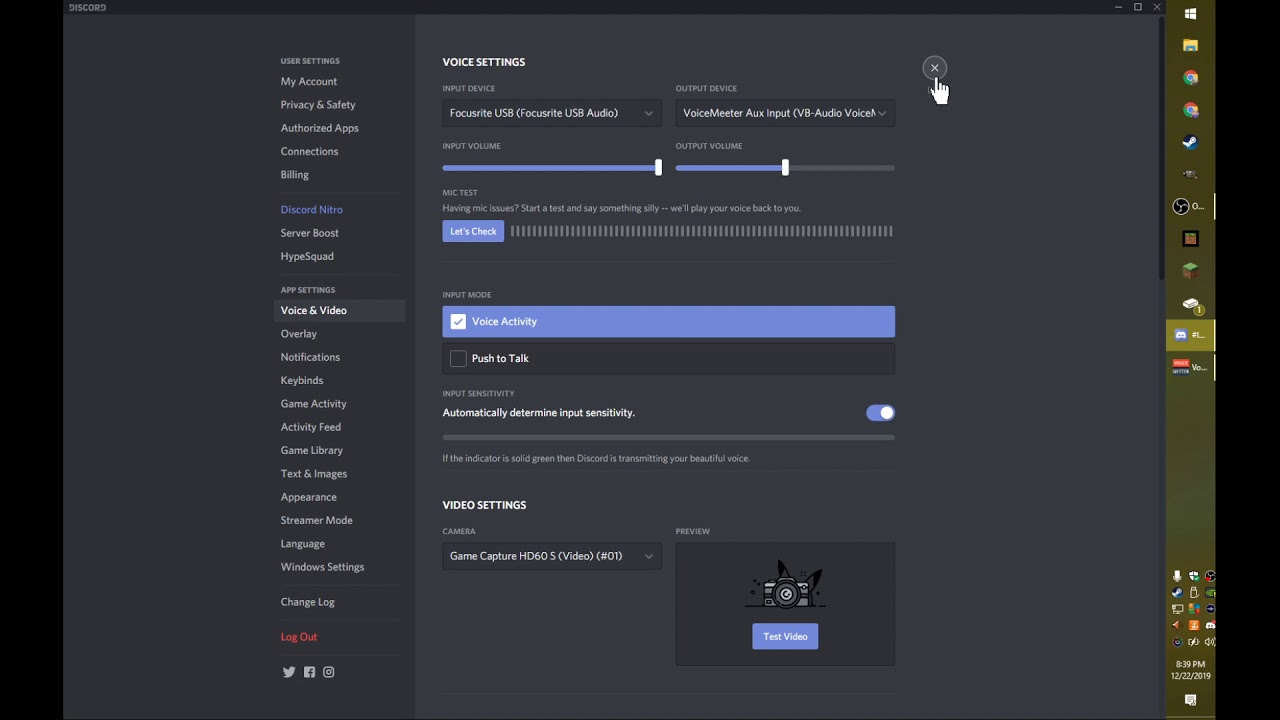
Task: Open Authorized Apps section
Action: pyautogui.click(x=320, y=128)
